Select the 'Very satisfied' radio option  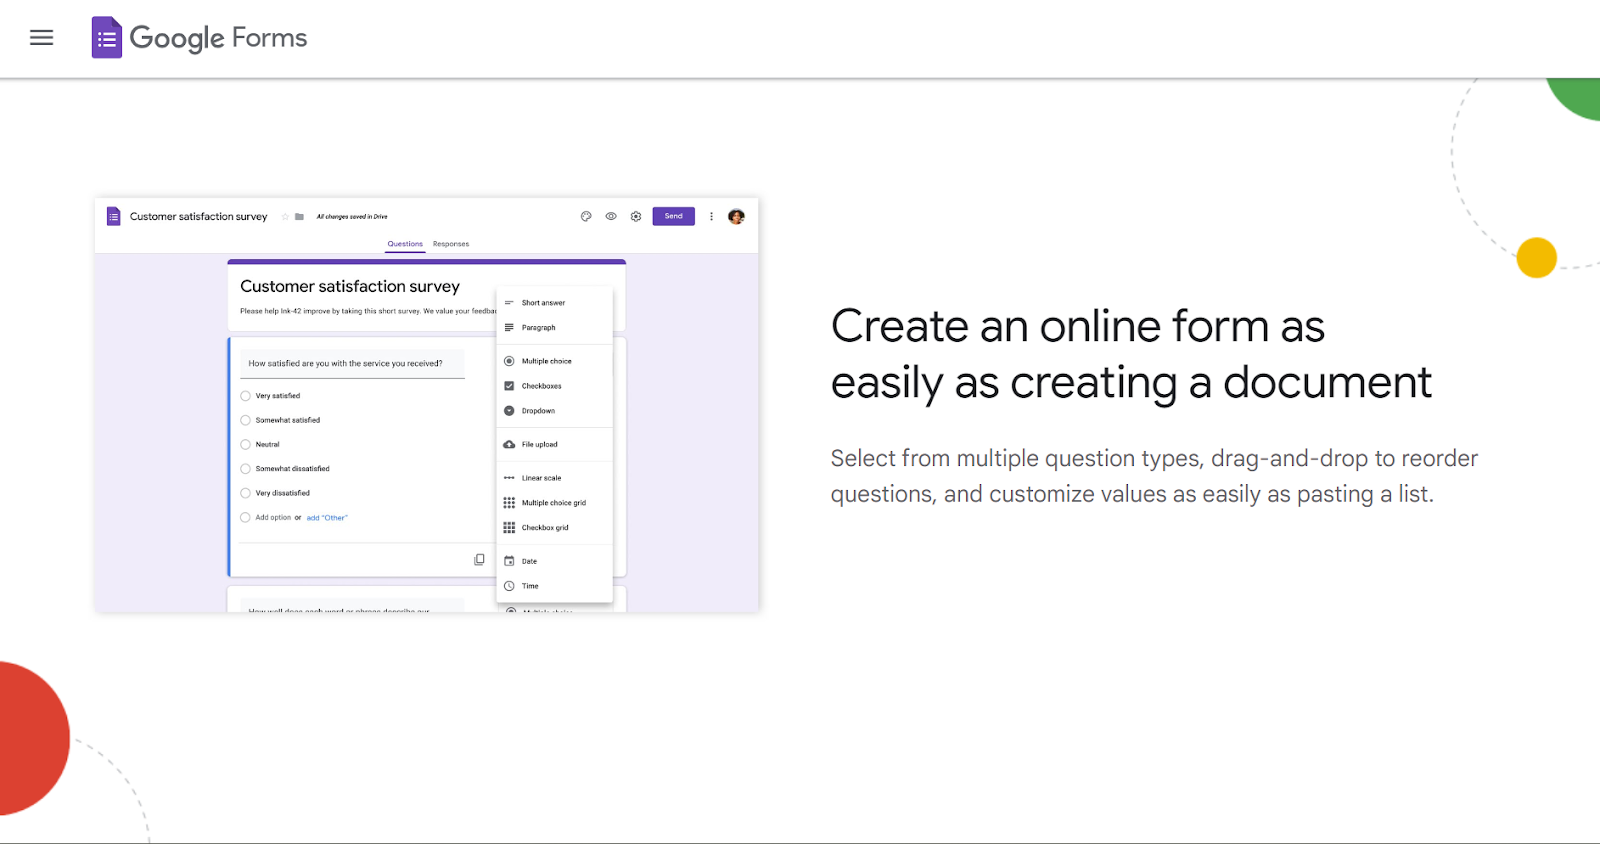point(246,396)
